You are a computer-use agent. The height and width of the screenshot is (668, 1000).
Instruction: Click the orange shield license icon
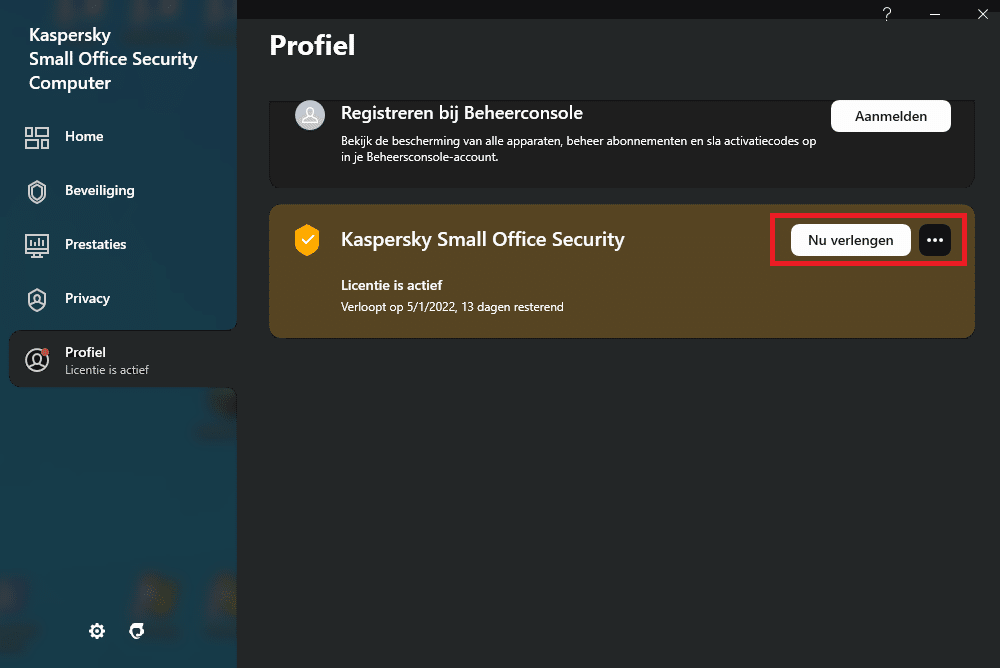coord(307,240)
